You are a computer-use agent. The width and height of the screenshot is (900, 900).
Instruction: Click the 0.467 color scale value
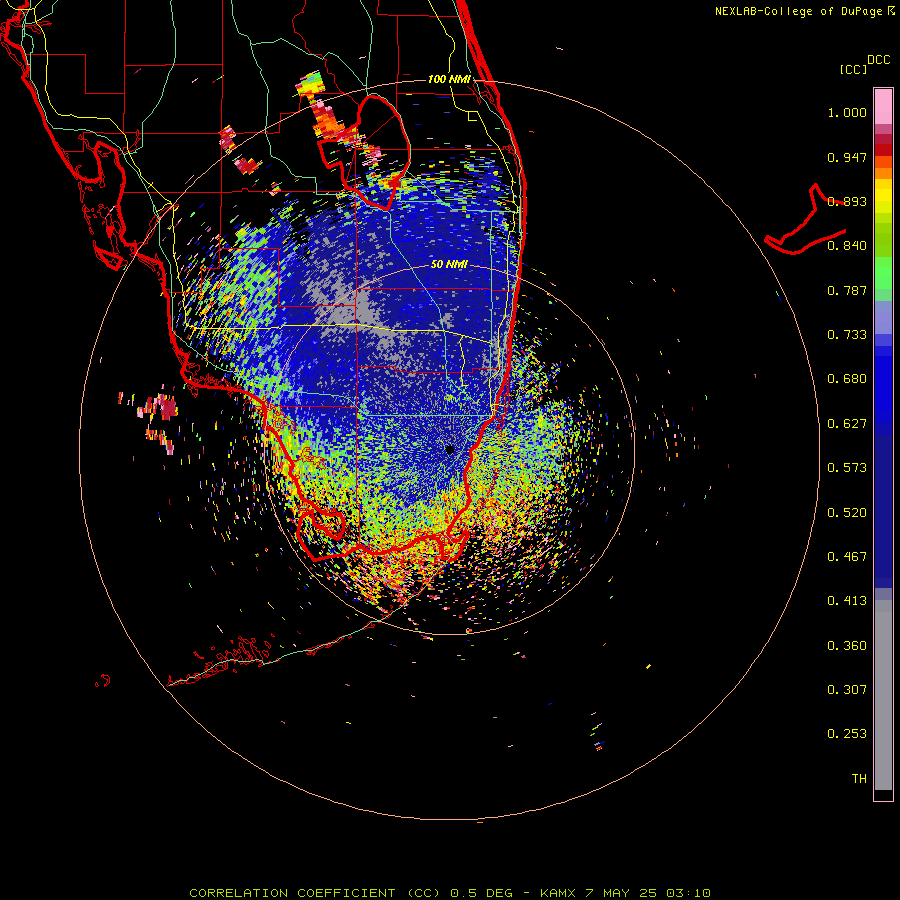pos(847,557)
